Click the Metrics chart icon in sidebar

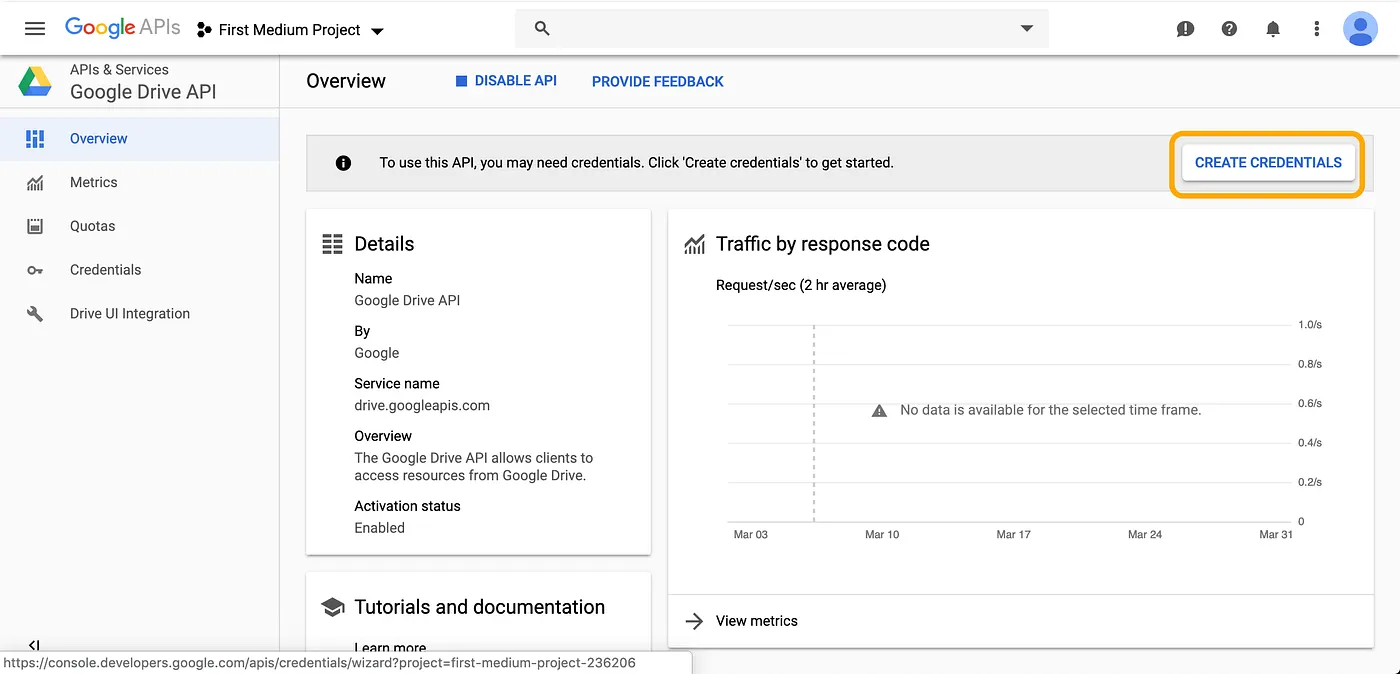coord(34,182)
